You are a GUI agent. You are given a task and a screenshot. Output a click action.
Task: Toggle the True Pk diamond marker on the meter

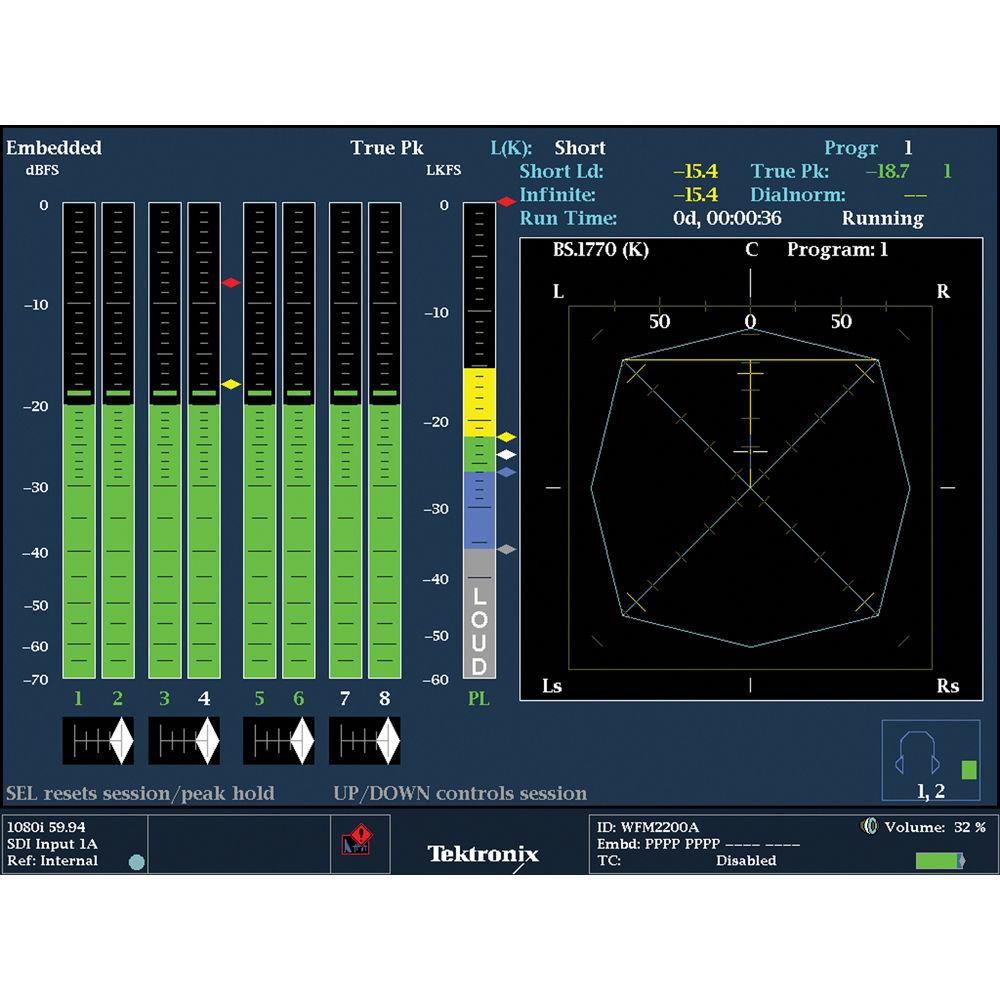pyautogui.click(x=506, y=202)
